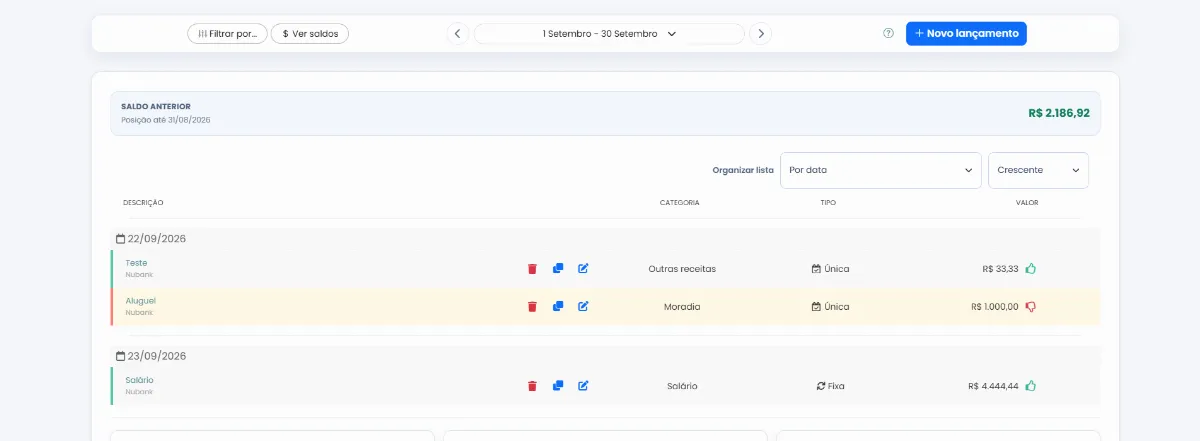
Task: Open the Crescente order dropdown
Action: (x=1038, y=170)
